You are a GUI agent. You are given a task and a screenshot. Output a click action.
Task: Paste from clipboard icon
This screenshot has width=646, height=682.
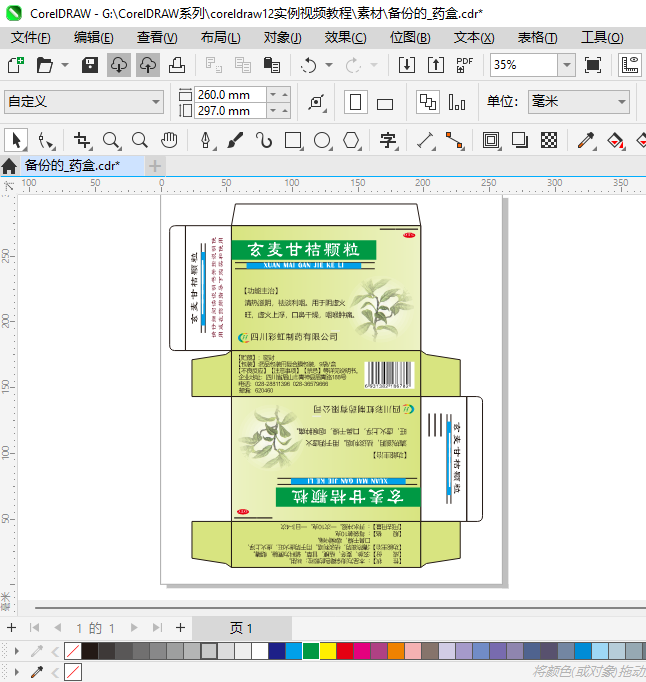pos(272,65)
